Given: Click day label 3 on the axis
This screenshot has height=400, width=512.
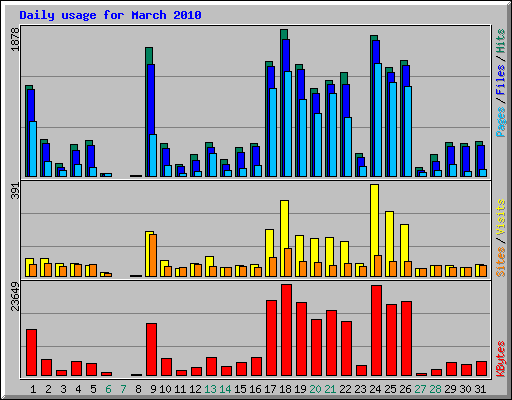Looking at the screenshot, I should point(63,389).
